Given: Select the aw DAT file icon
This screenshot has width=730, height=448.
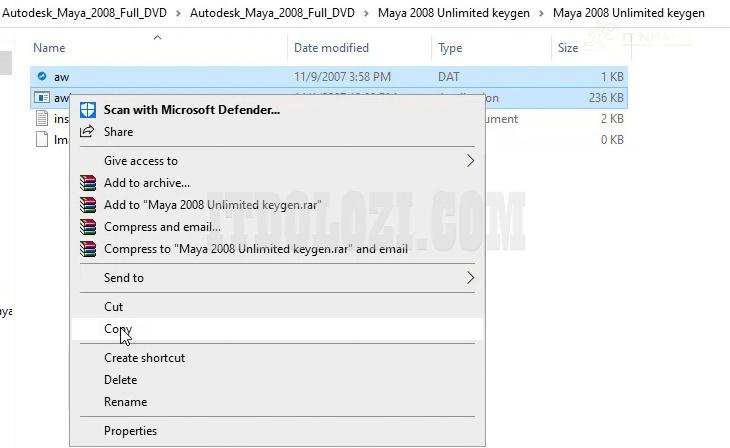Looking at the screenshot, I should tap(41, 77).
